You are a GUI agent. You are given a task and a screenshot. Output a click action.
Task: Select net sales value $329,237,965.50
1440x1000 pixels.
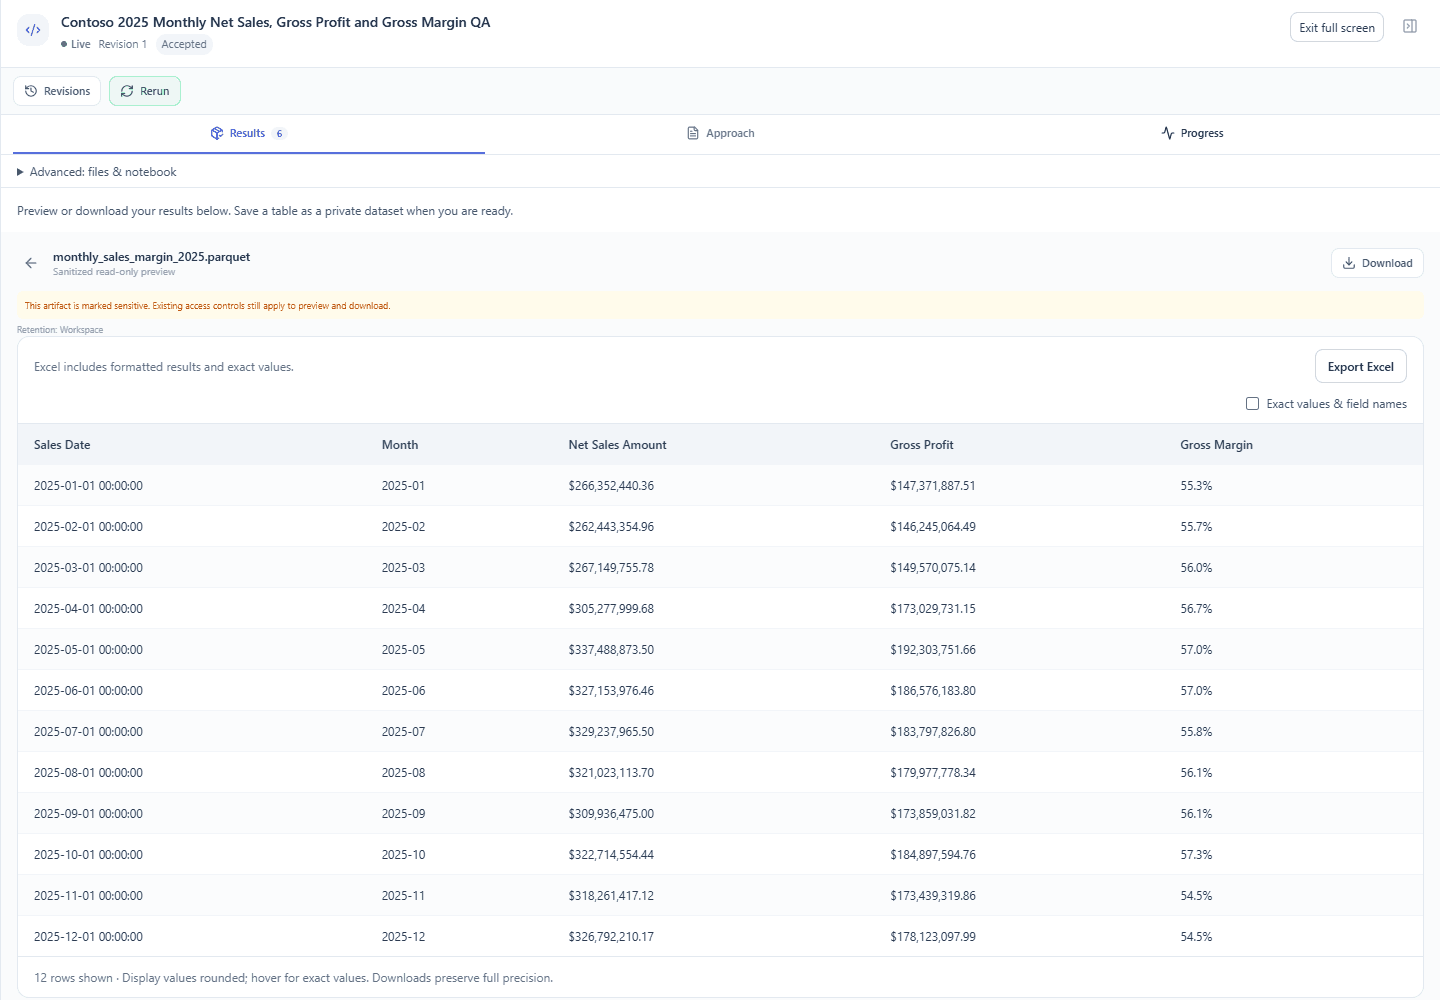tap(611, 732)
